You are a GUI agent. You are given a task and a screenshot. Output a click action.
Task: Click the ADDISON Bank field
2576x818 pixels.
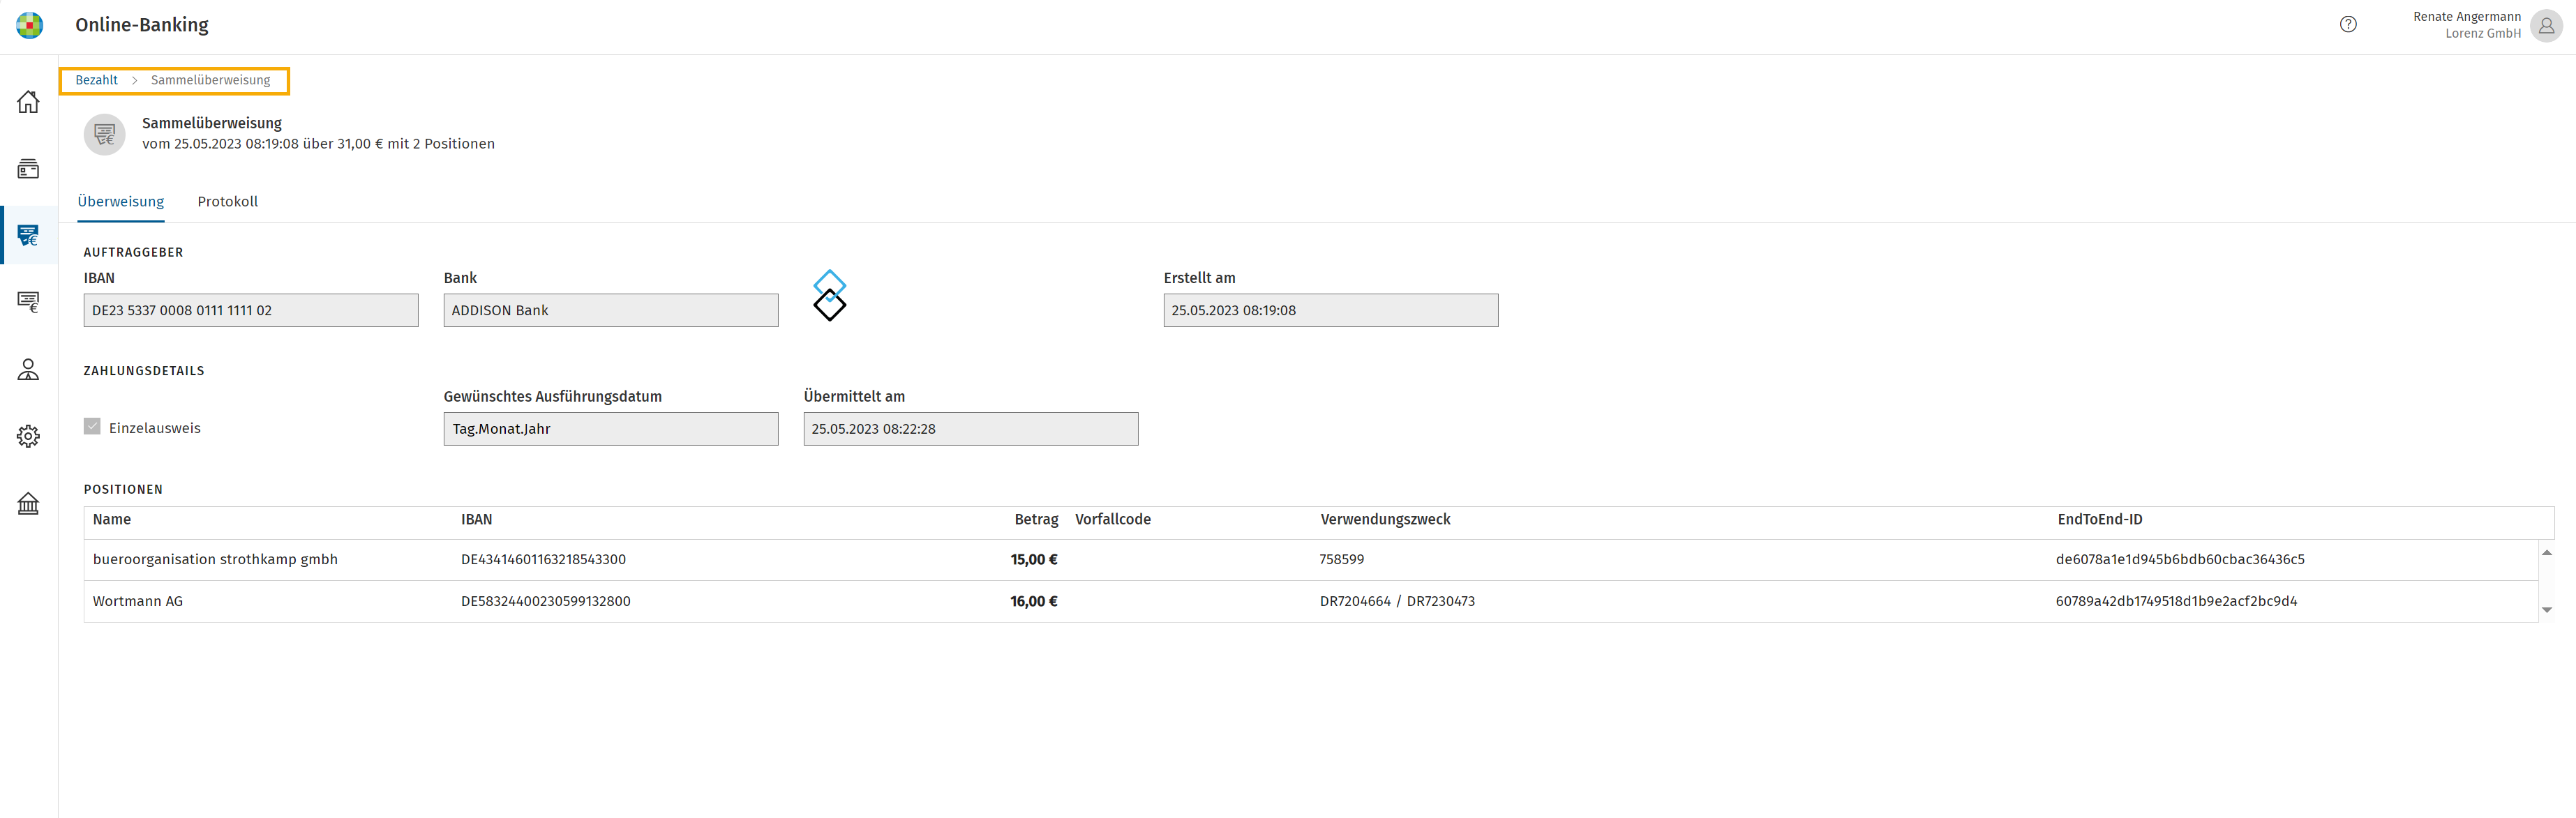pyautogui.click(x=611, y=310)
